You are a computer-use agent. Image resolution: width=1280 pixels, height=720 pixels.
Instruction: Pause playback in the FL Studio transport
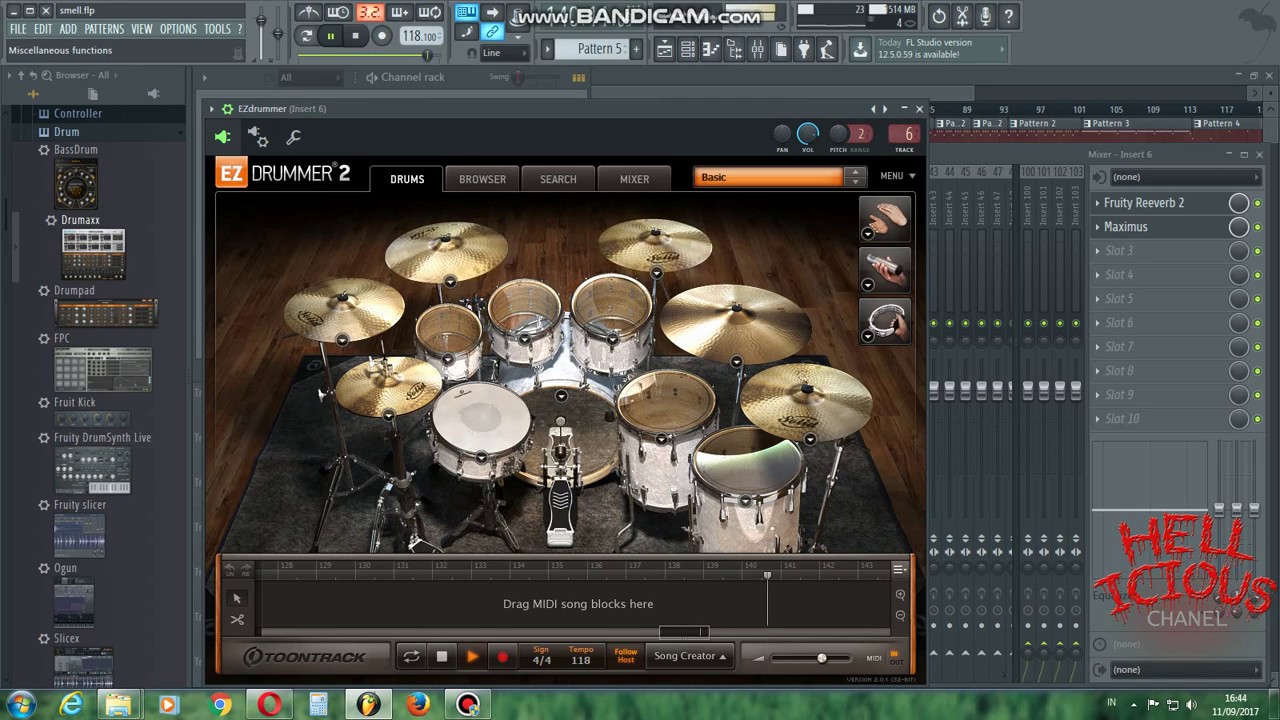click(x=331, y=36)
